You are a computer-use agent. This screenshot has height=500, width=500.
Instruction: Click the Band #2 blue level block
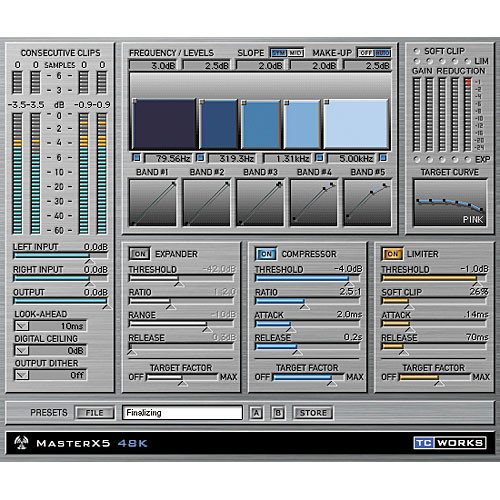click(218, 124)
